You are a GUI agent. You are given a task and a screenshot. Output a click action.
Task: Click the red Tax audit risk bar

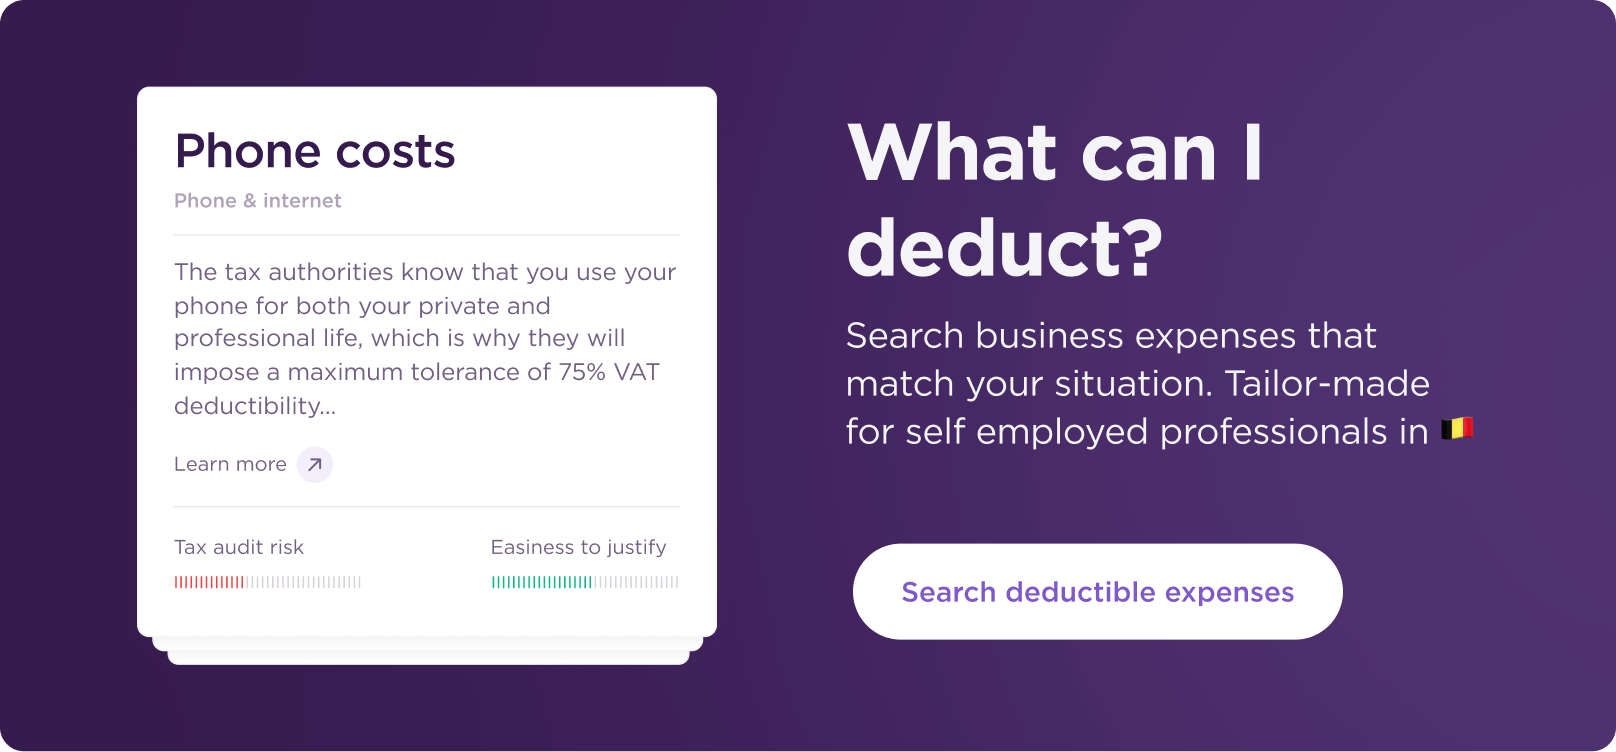209,582
